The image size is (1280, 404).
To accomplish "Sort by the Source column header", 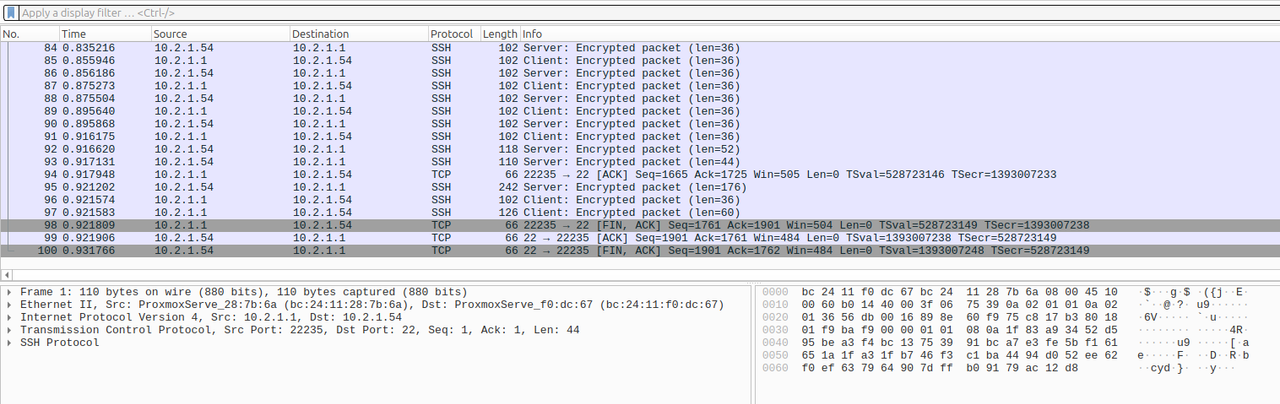I will (x=219, y=34).
